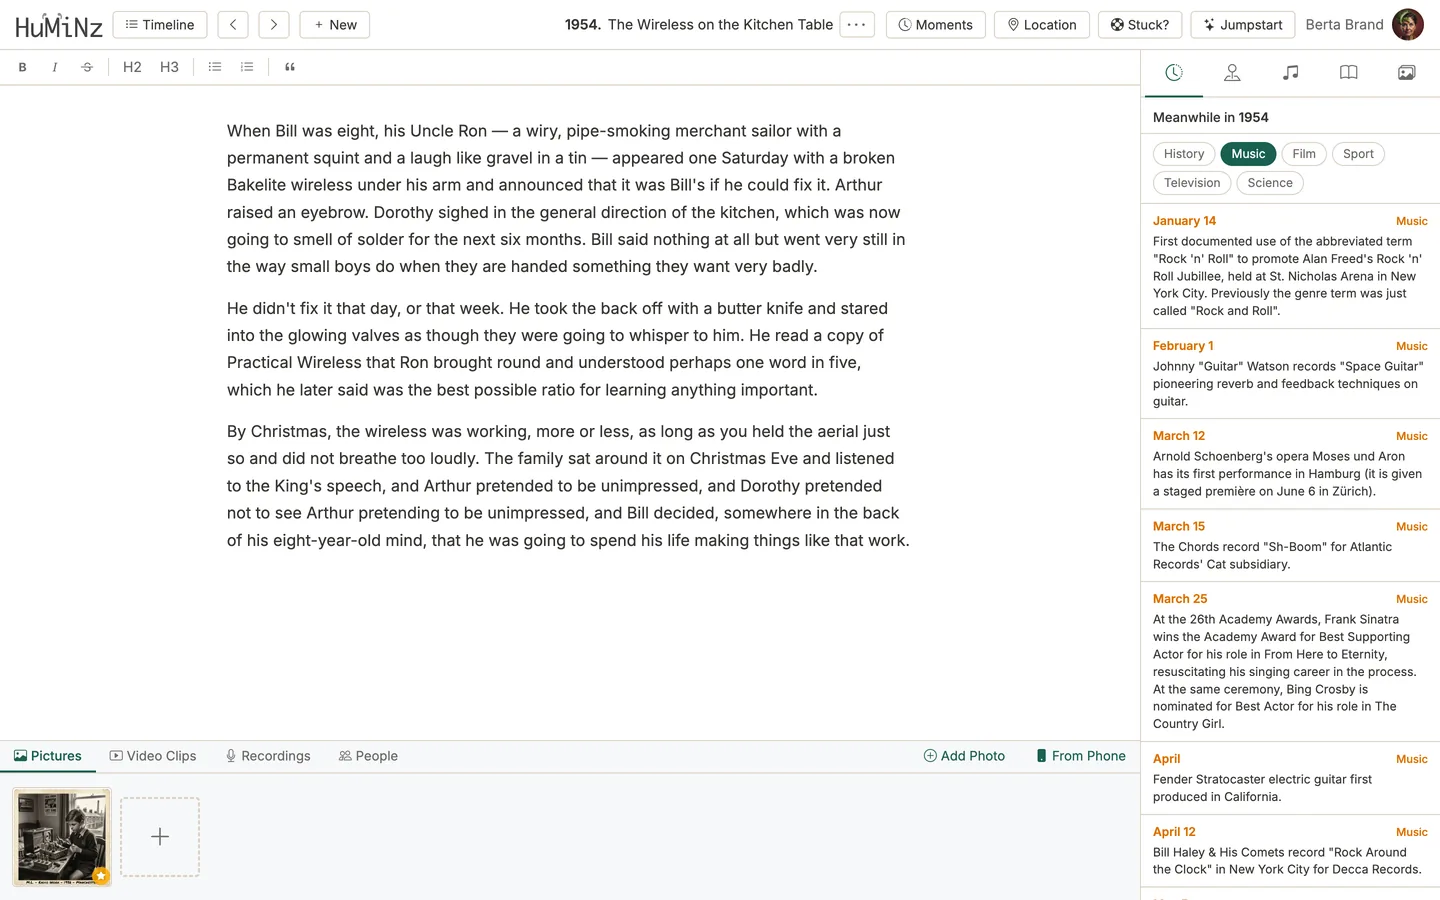Filter Meanwhile events by Television
This screenshot has height=900, width=1440.
[x=1192, y=183]
